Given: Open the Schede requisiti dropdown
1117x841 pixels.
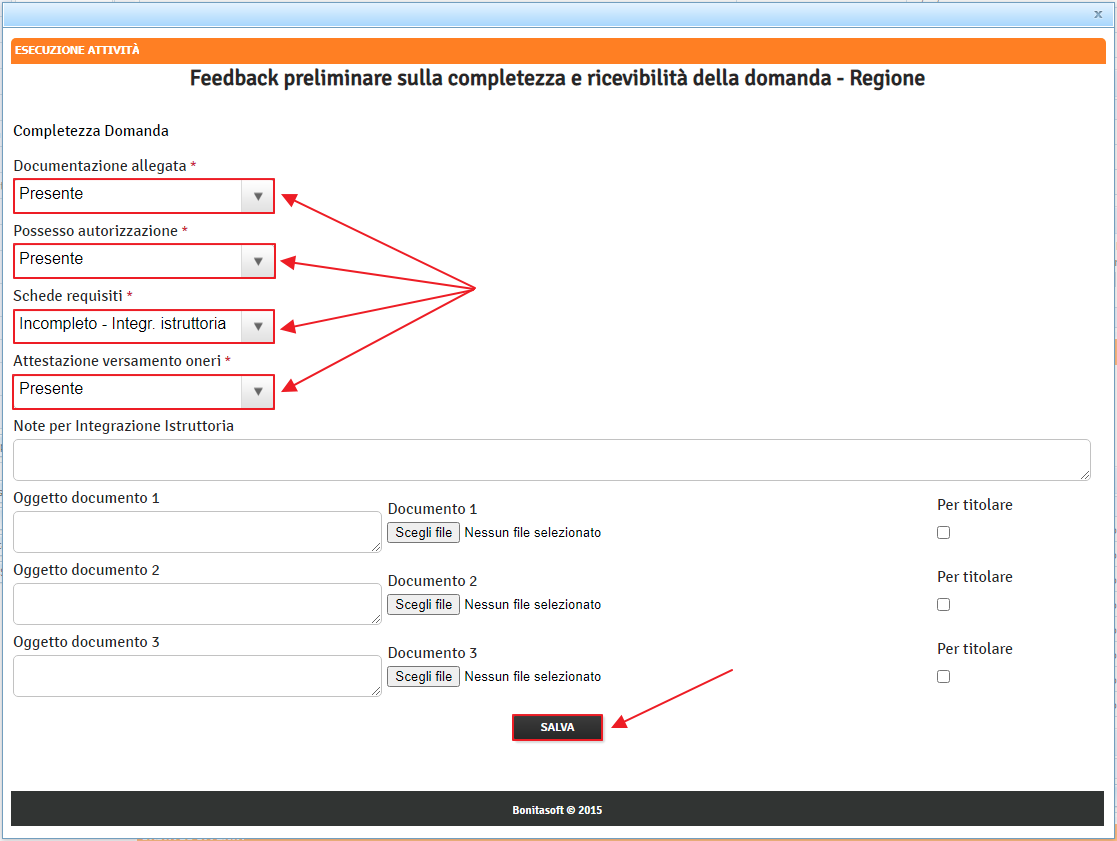Looking at the screenshot, I should point(144,326).
